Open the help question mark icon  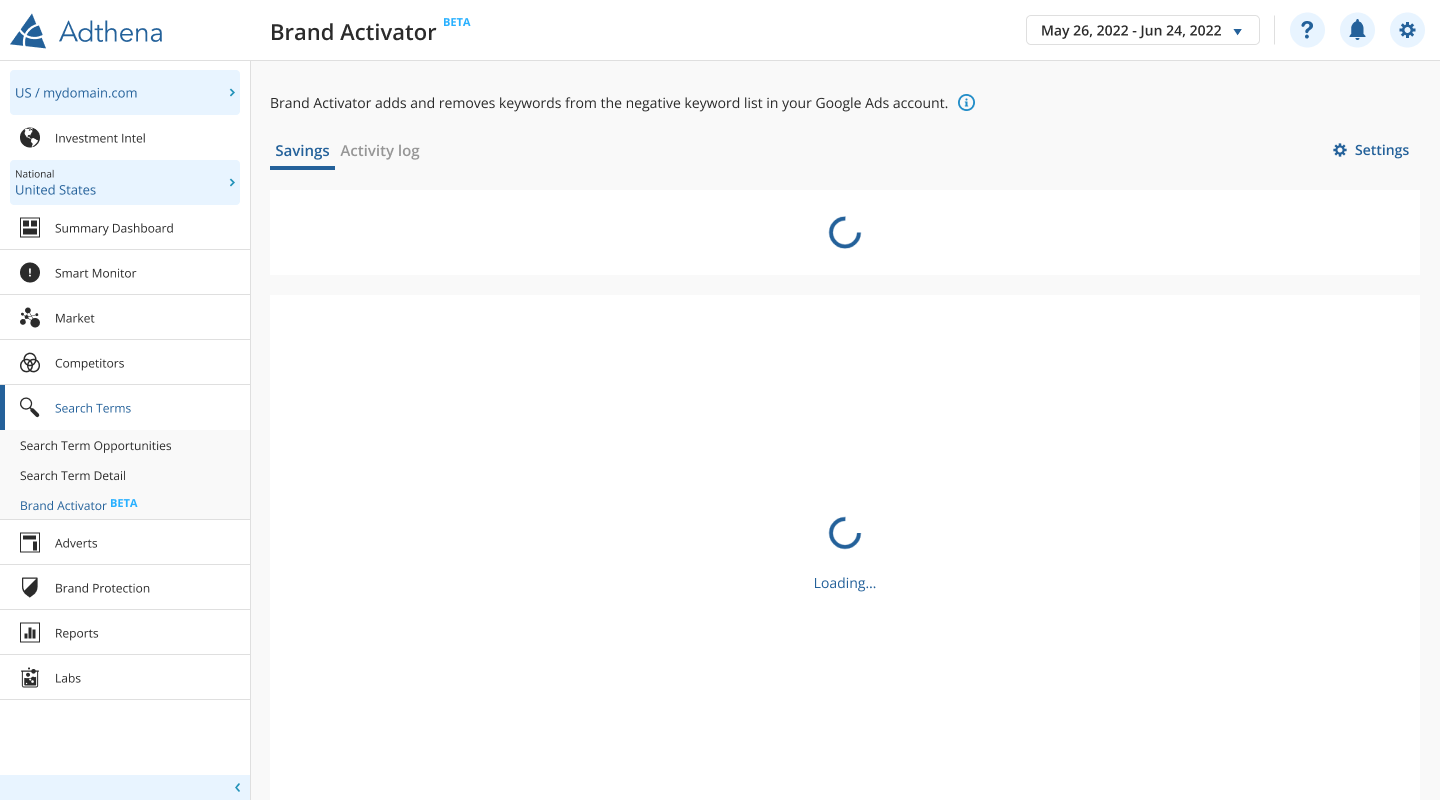pos(1307,30)
